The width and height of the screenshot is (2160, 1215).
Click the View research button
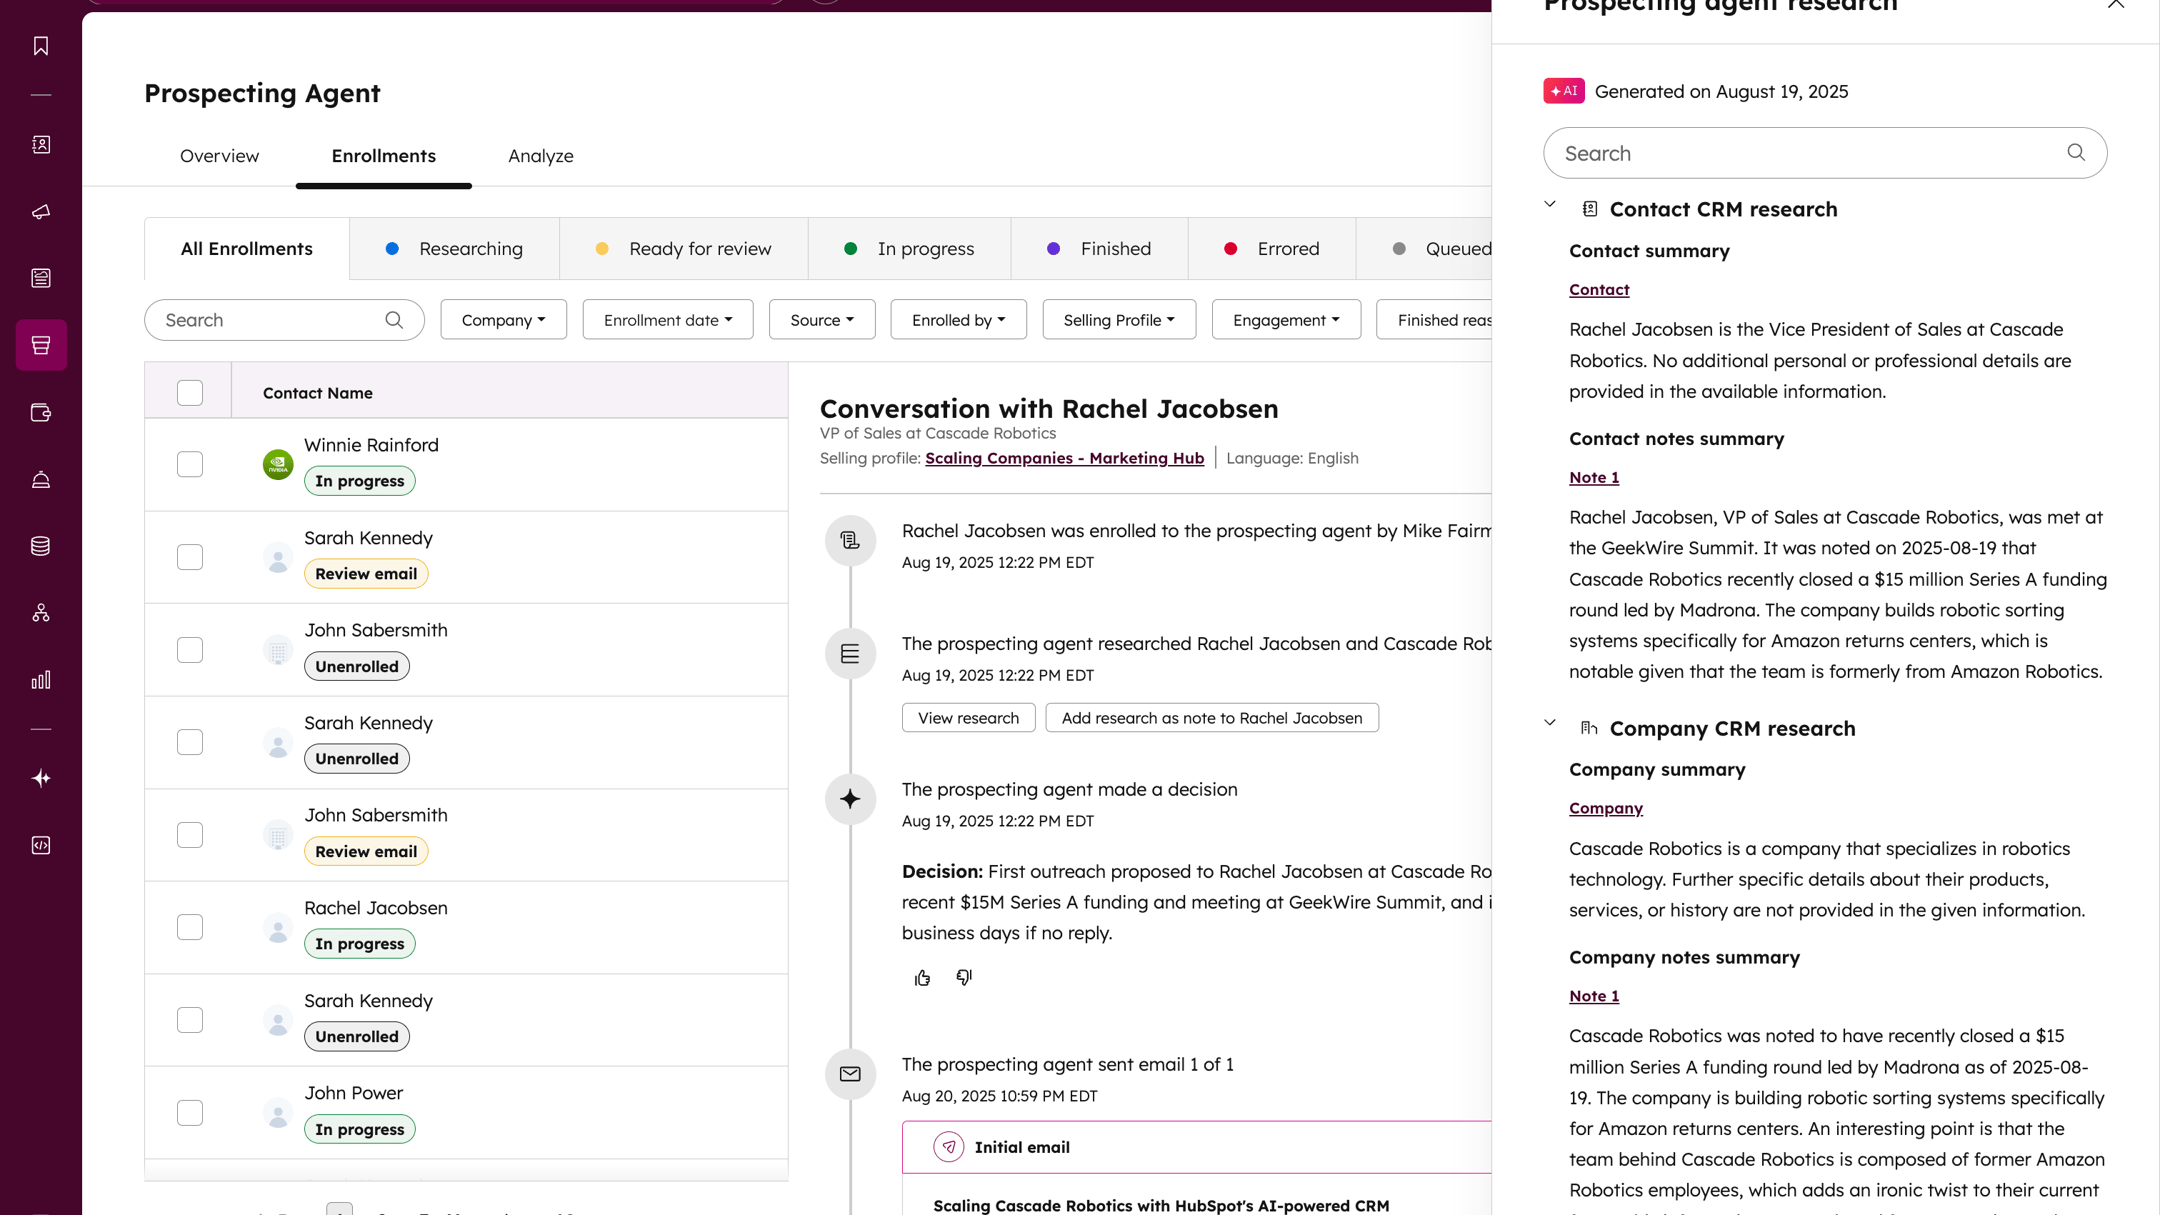968,718
